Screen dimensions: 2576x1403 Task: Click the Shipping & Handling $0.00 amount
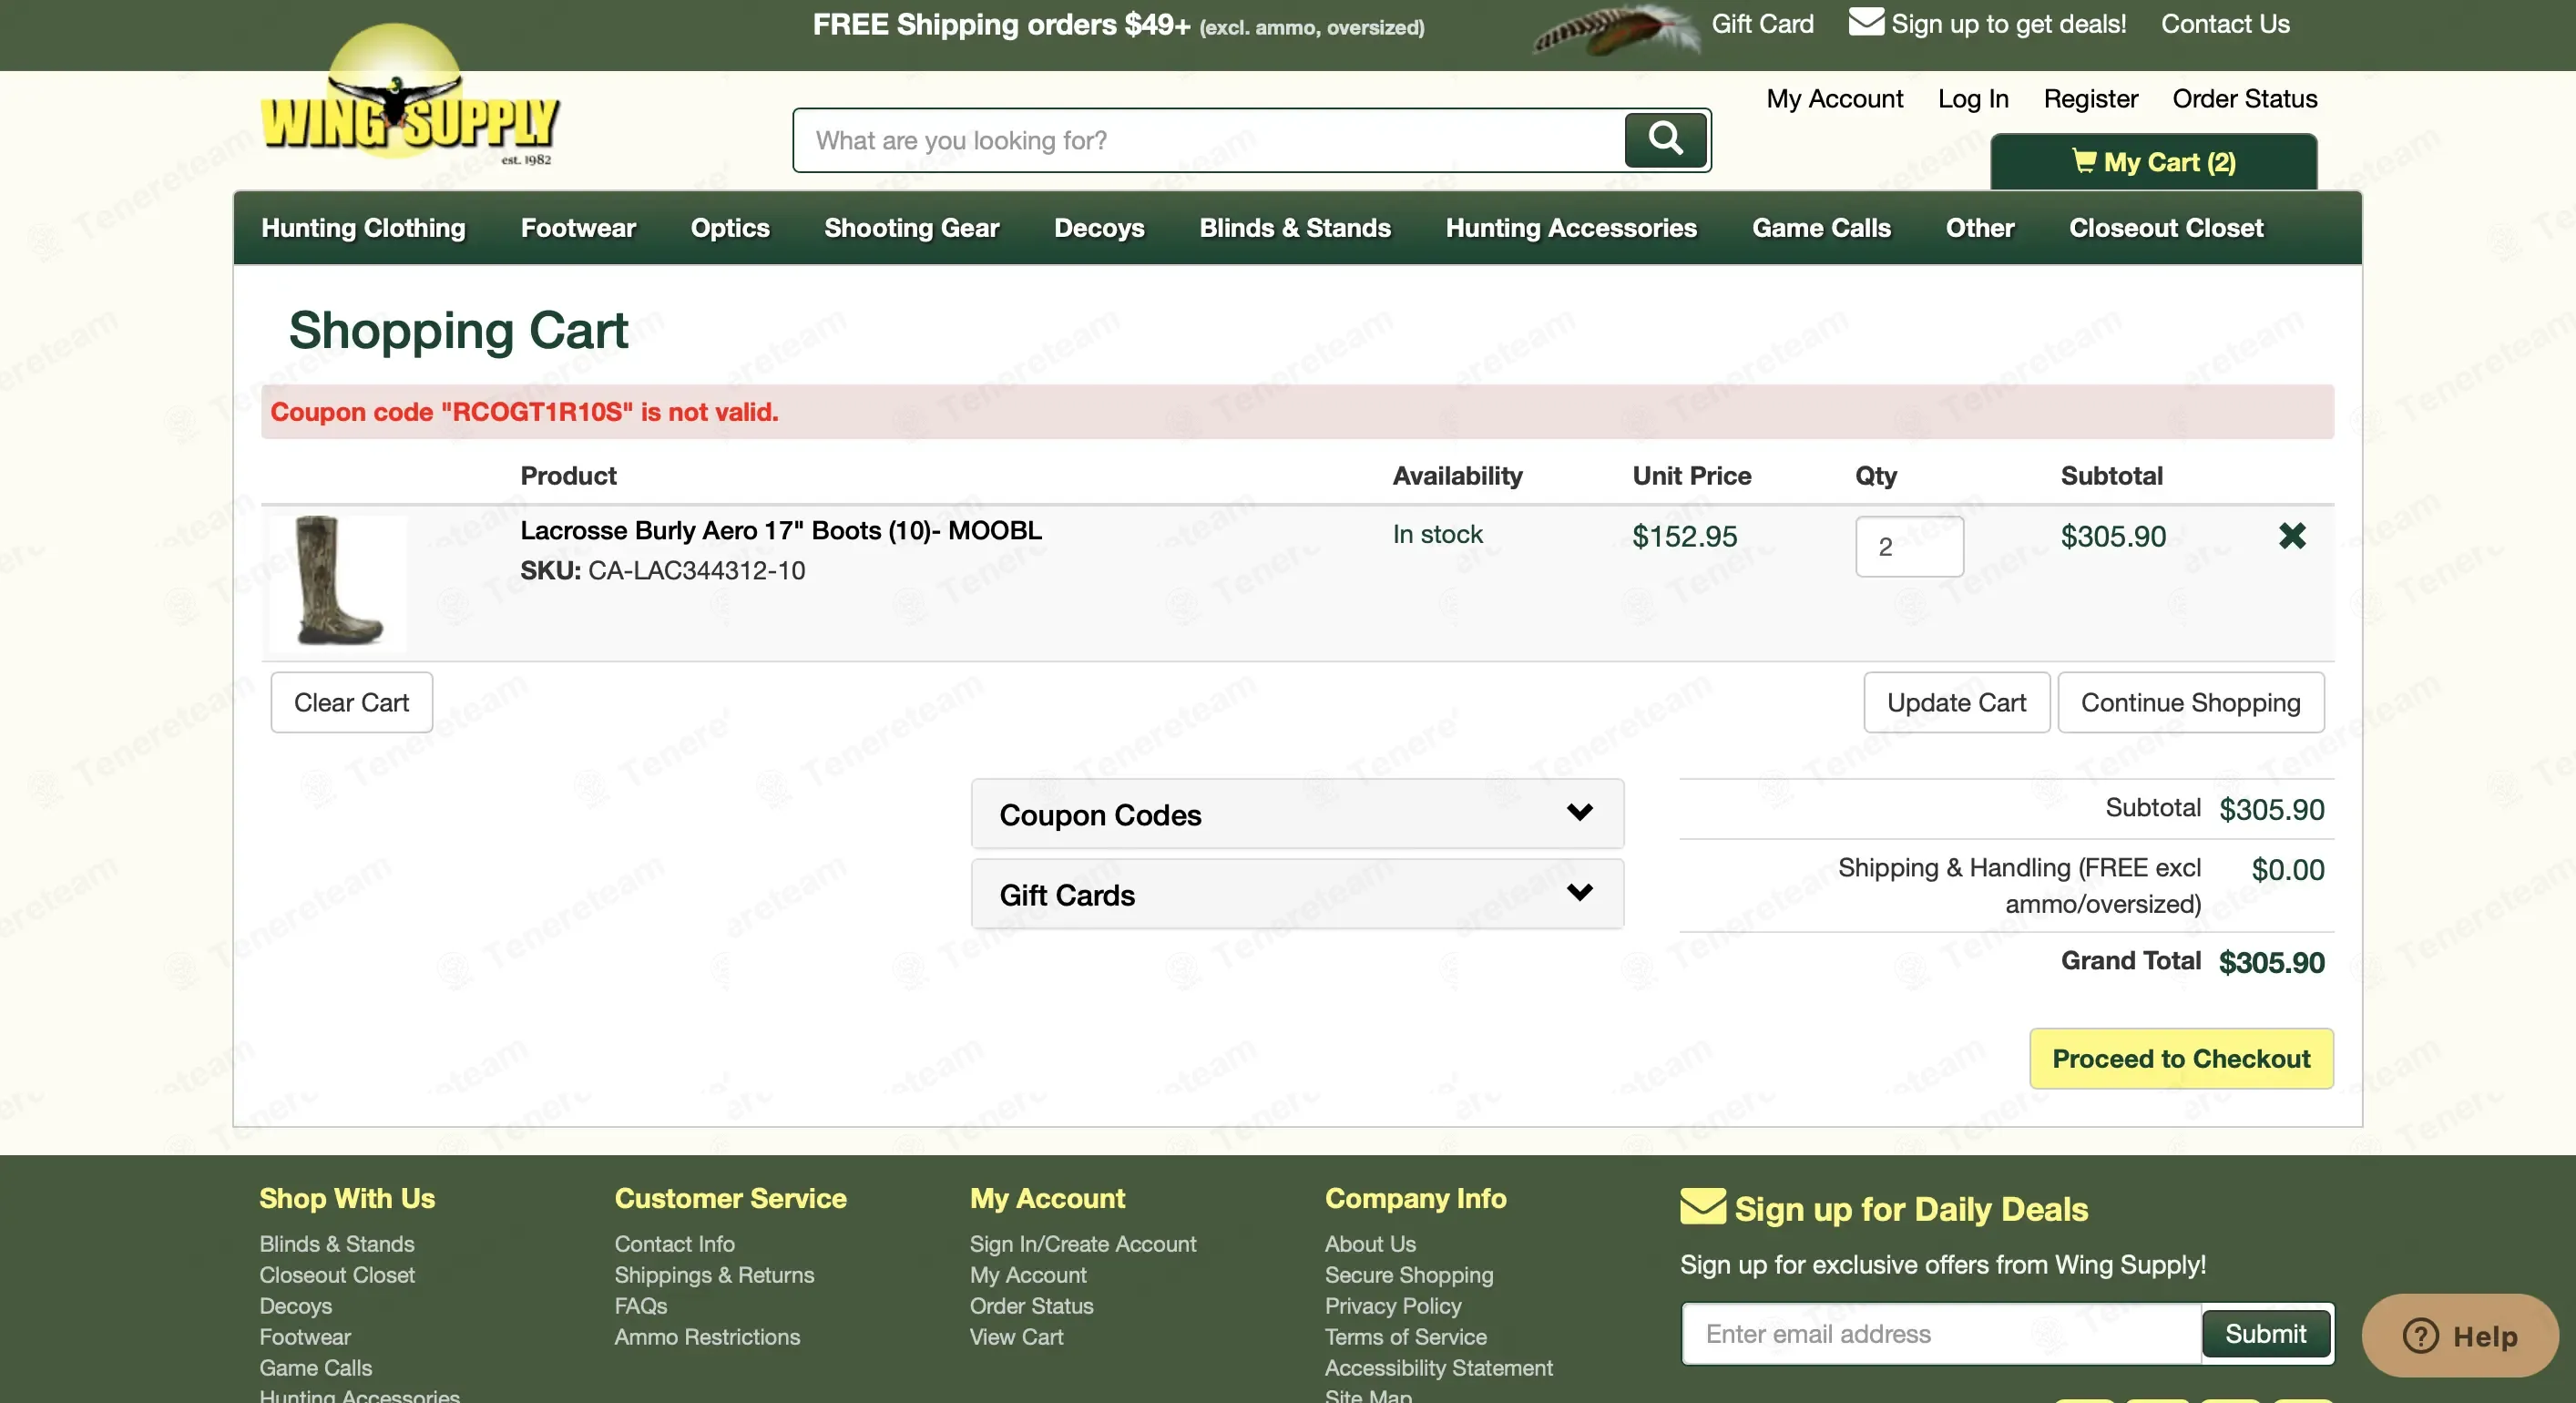[2287, 869]
